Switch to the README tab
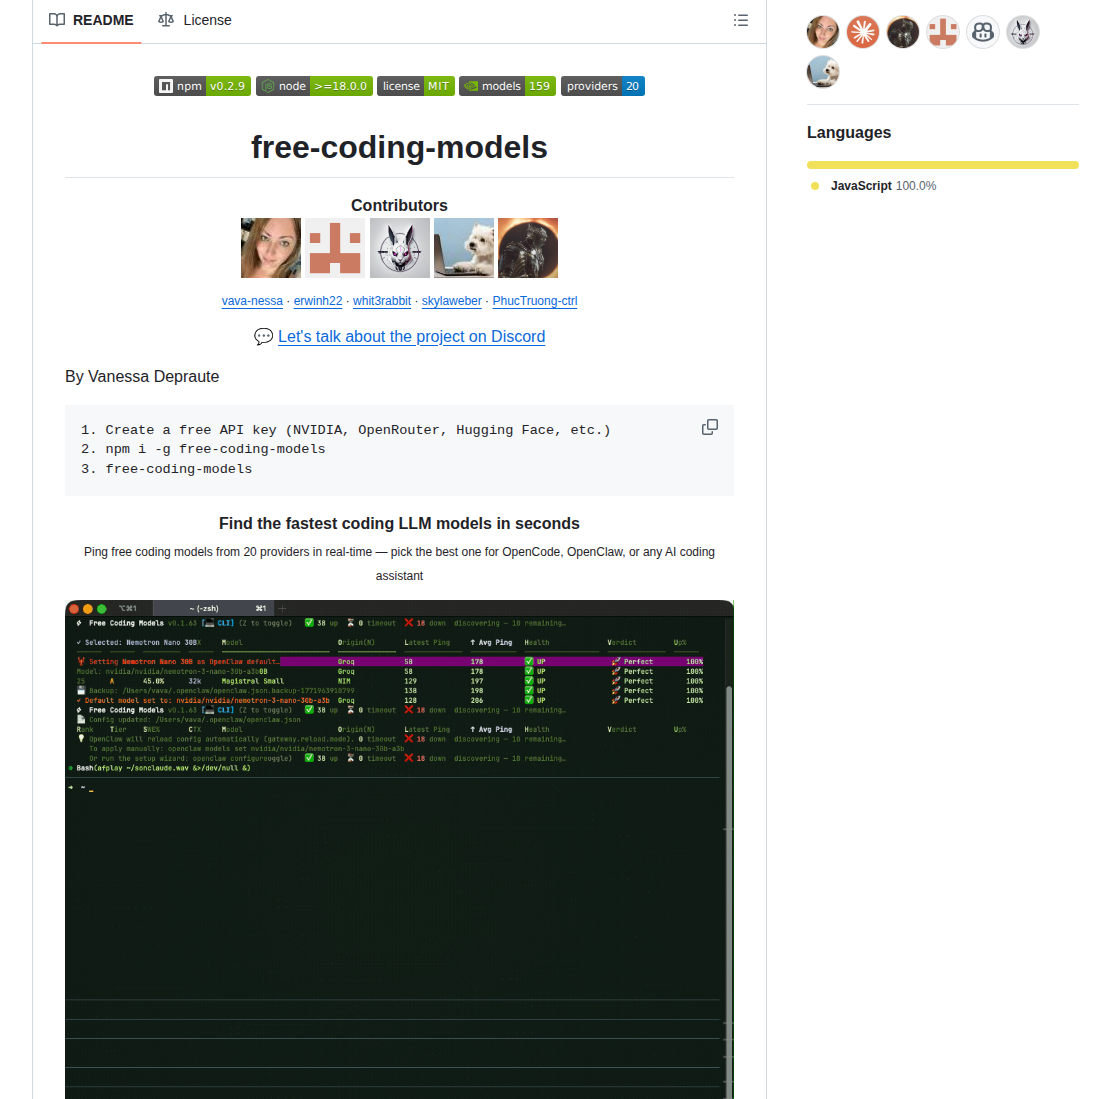Image resolution: width=1111 pixels, height=1099 pixels. (x=91, y=20)
